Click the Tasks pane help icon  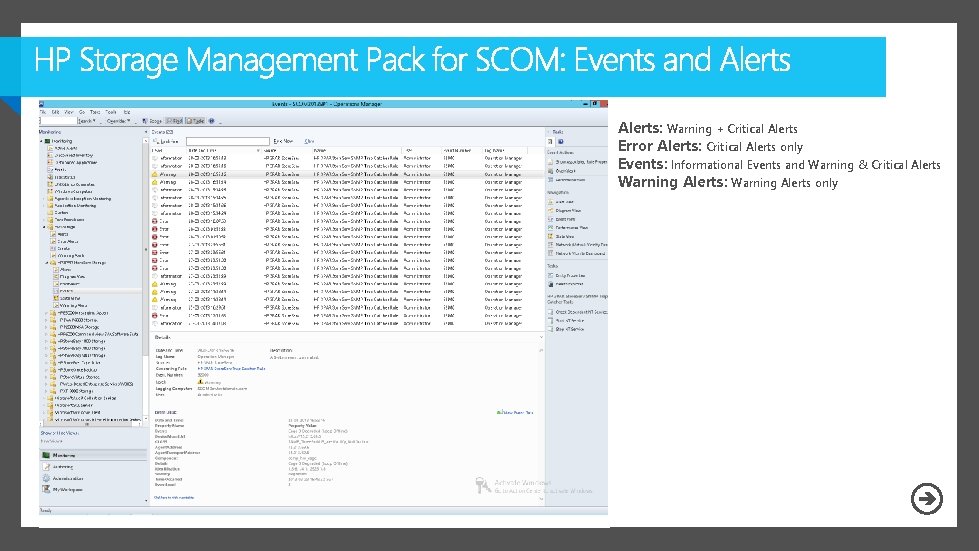click(561, 142)
